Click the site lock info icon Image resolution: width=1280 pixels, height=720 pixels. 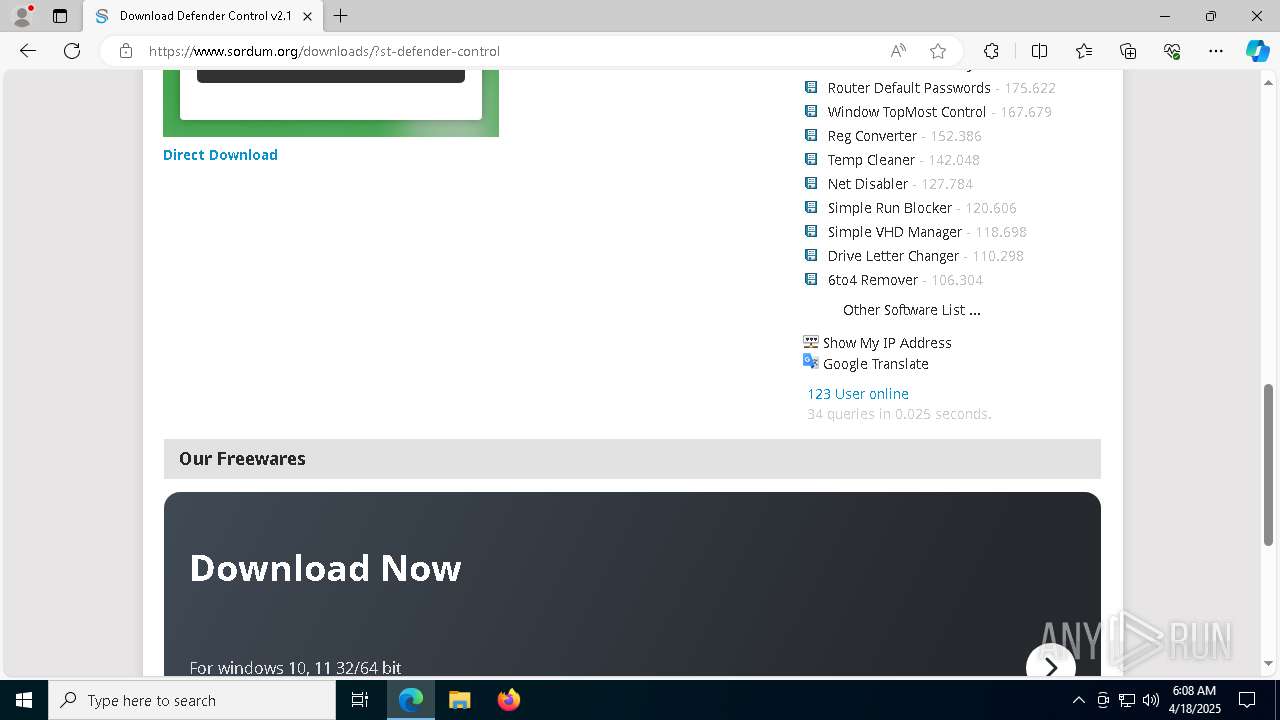click(126, 51)
